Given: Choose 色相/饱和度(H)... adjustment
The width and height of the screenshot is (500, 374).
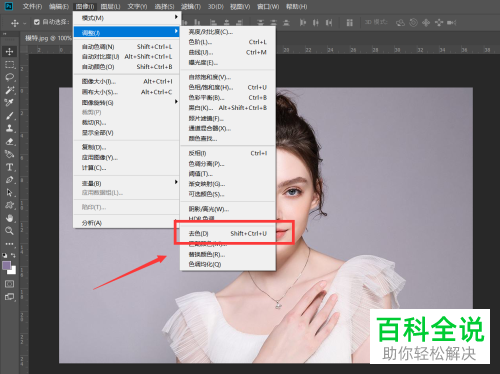Looking at the screenshot, I should pos(228,87).
